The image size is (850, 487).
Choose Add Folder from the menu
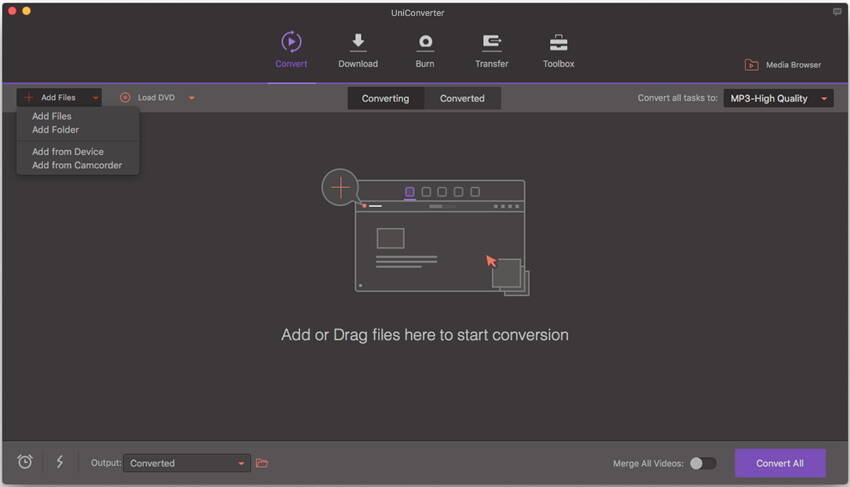coord(55,130)
